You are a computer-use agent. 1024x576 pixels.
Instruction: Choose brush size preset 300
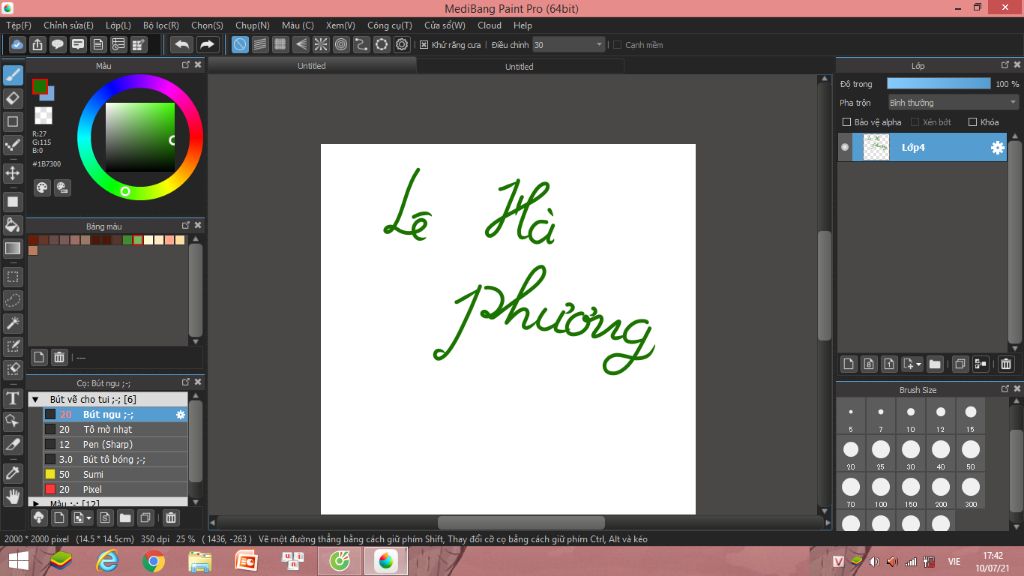pyautogui.click(x=970, y=492)
